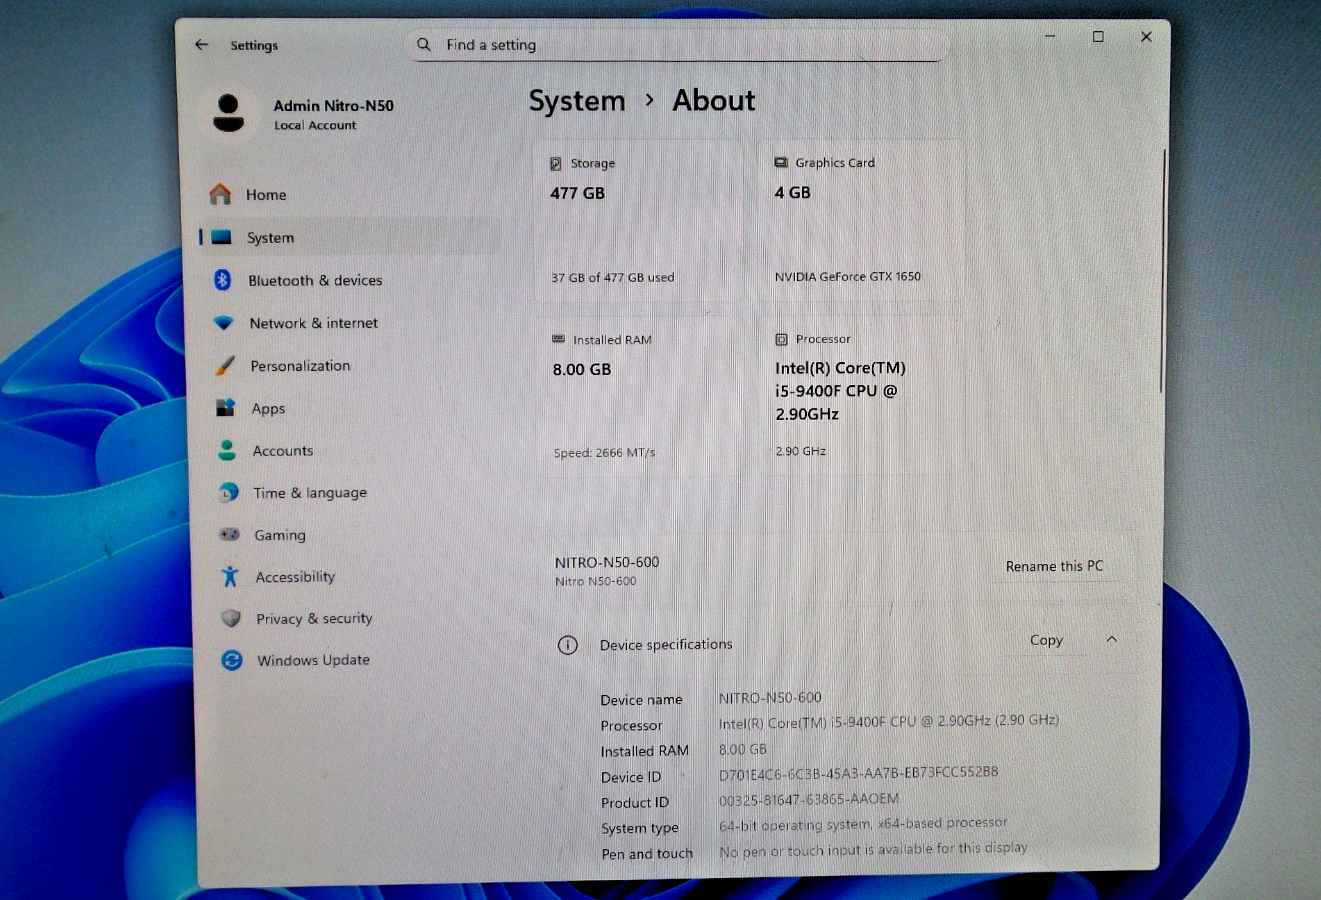Open the Accounts settings page

click(x=282, y=451)
